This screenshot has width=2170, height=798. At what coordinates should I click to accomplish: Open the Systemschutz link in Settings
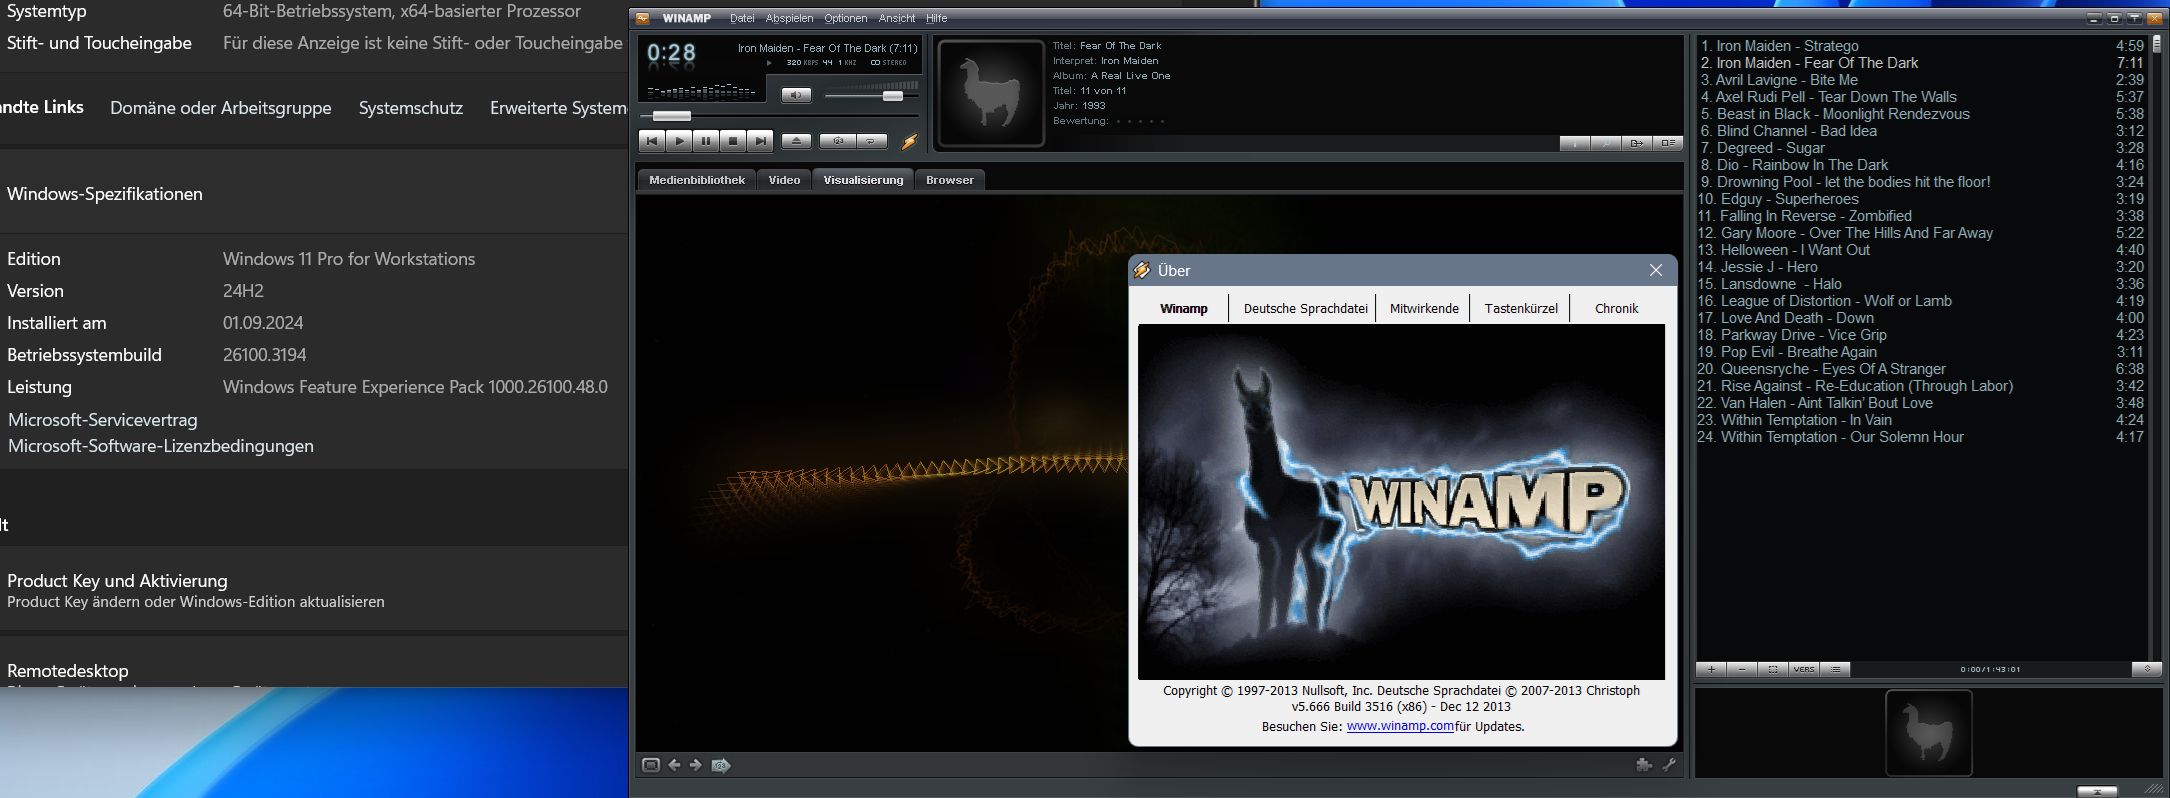pyautogui.click(x=411, y=108)
